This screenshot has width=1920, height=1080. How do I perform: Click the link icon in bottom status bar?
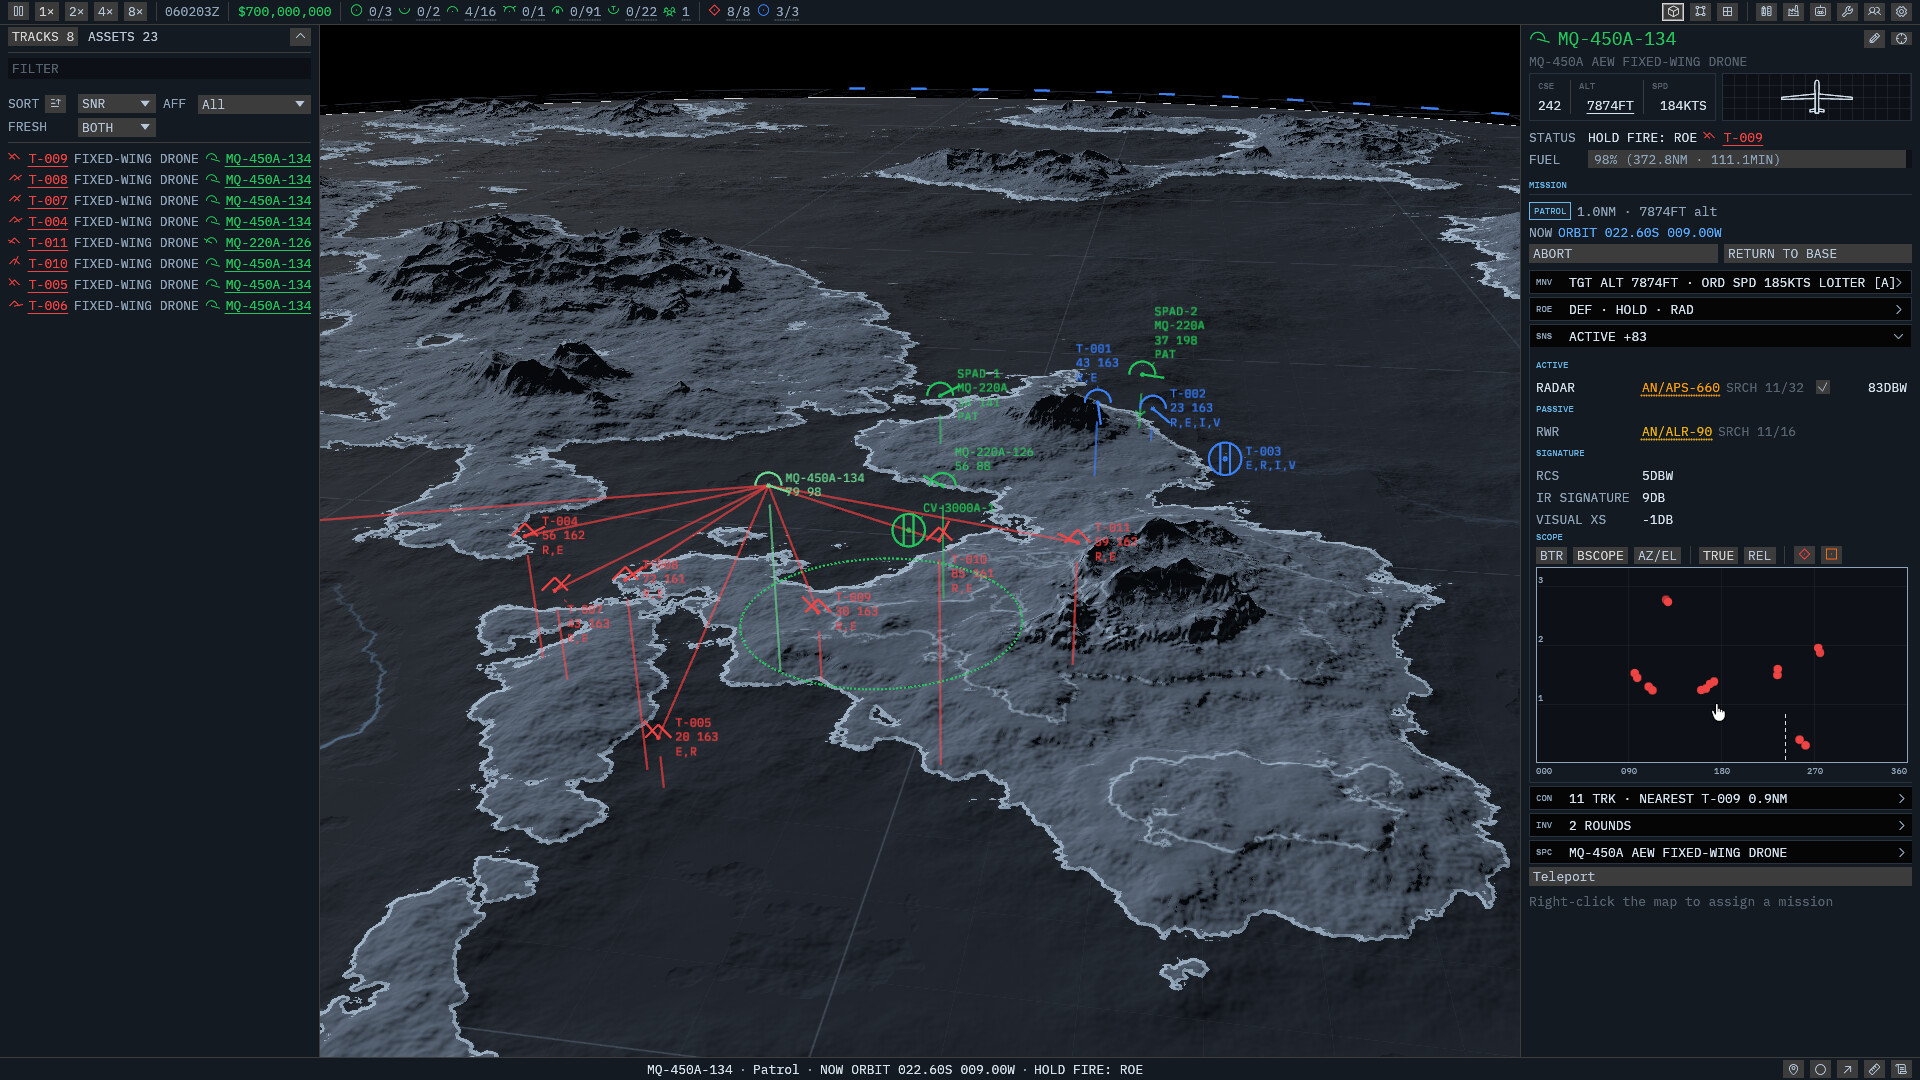pos(1875,1069)
